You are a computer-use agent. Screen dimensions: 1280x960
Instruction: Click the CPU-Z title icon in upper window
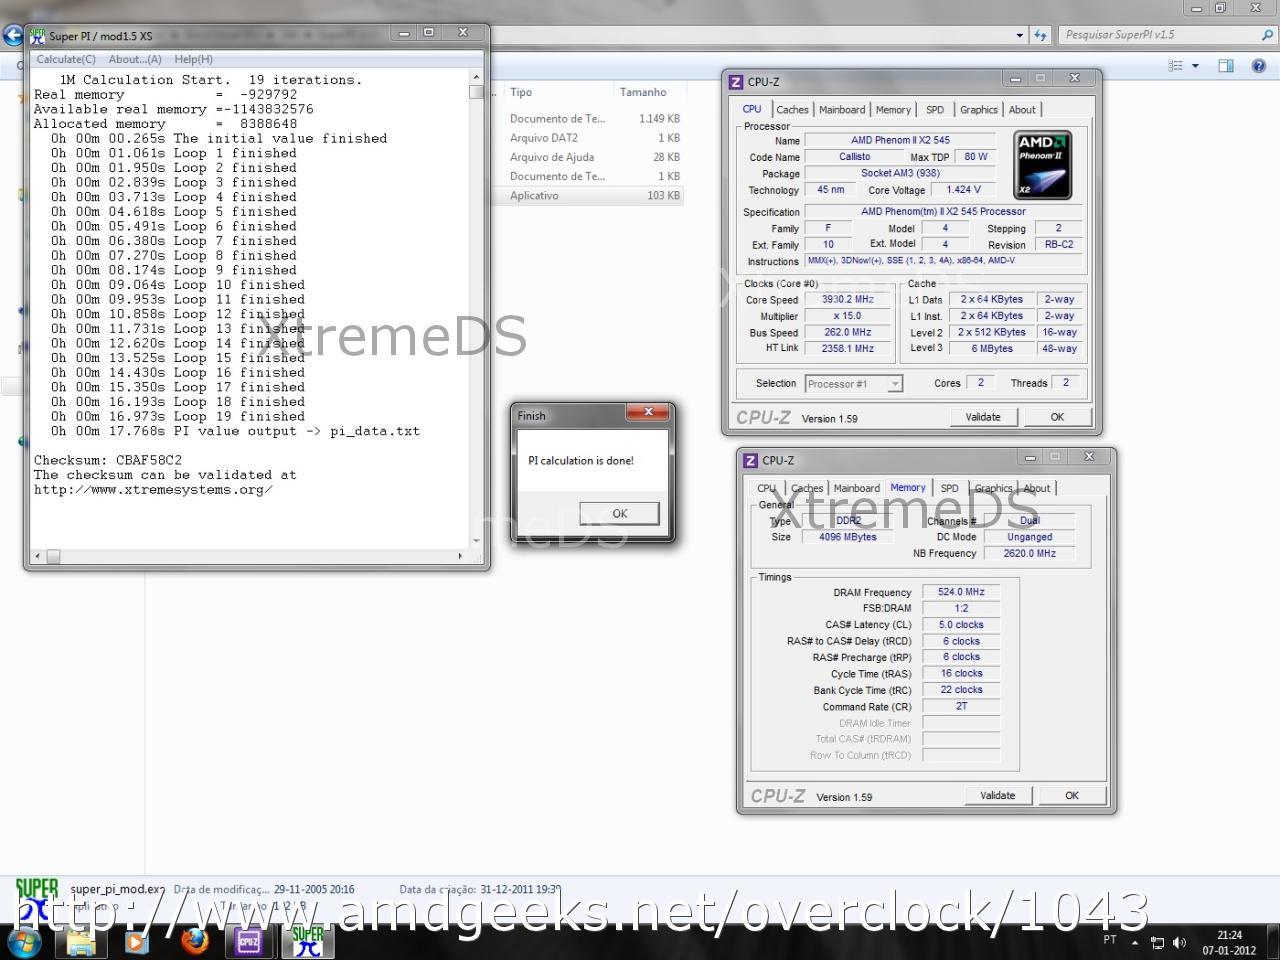coord(736,82)
